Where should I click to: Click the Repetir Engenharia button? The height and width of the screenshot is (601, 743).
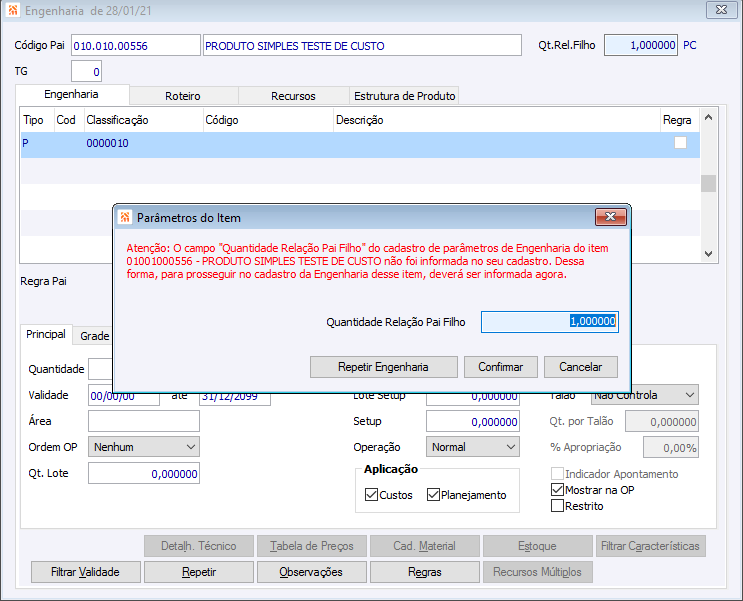(x=383, y=367)
